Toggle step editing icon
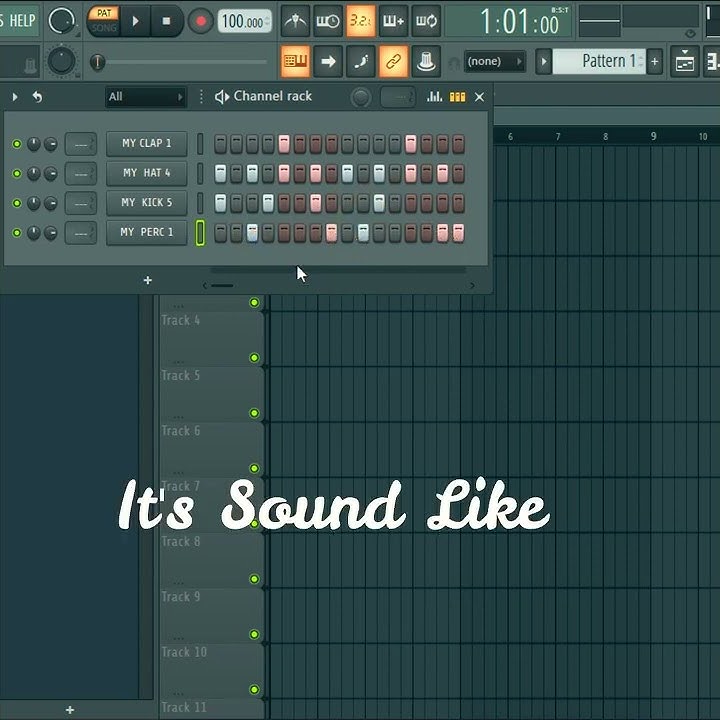720x720 pixels. (361, 61)
